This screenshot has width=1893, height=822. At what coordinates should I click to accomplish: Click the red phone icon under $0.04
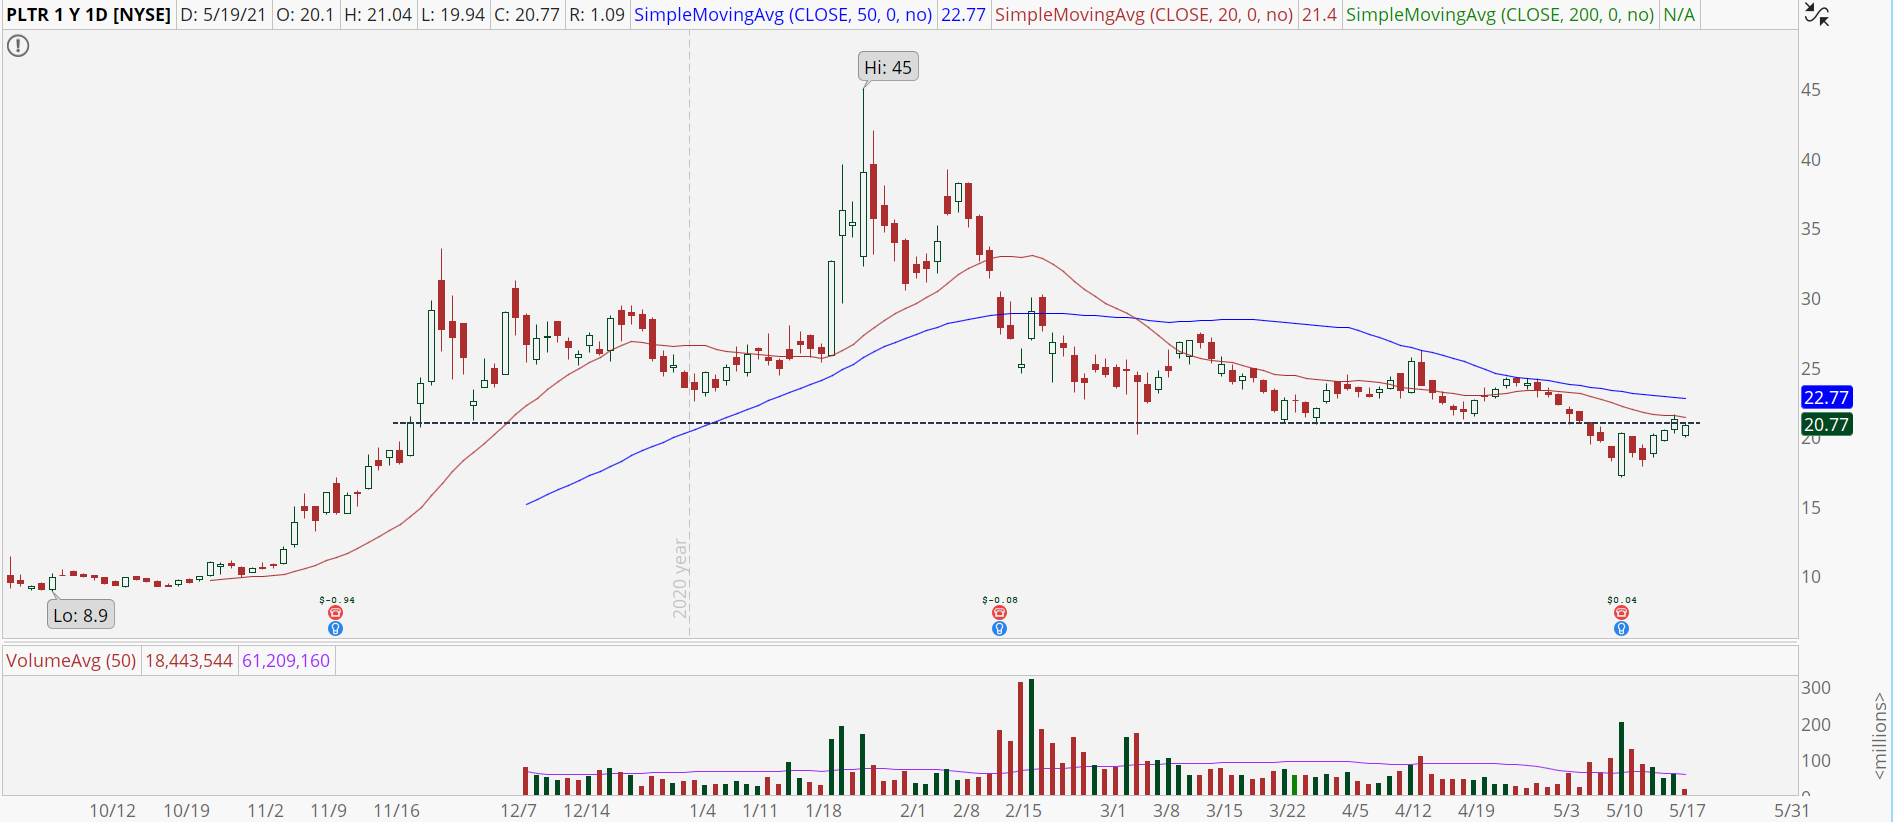point(1621,613)
